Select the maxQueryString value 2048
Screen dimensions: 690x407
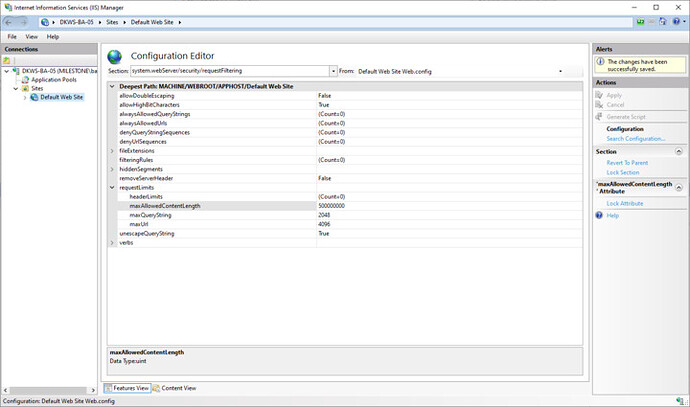(x=324, y=215)
